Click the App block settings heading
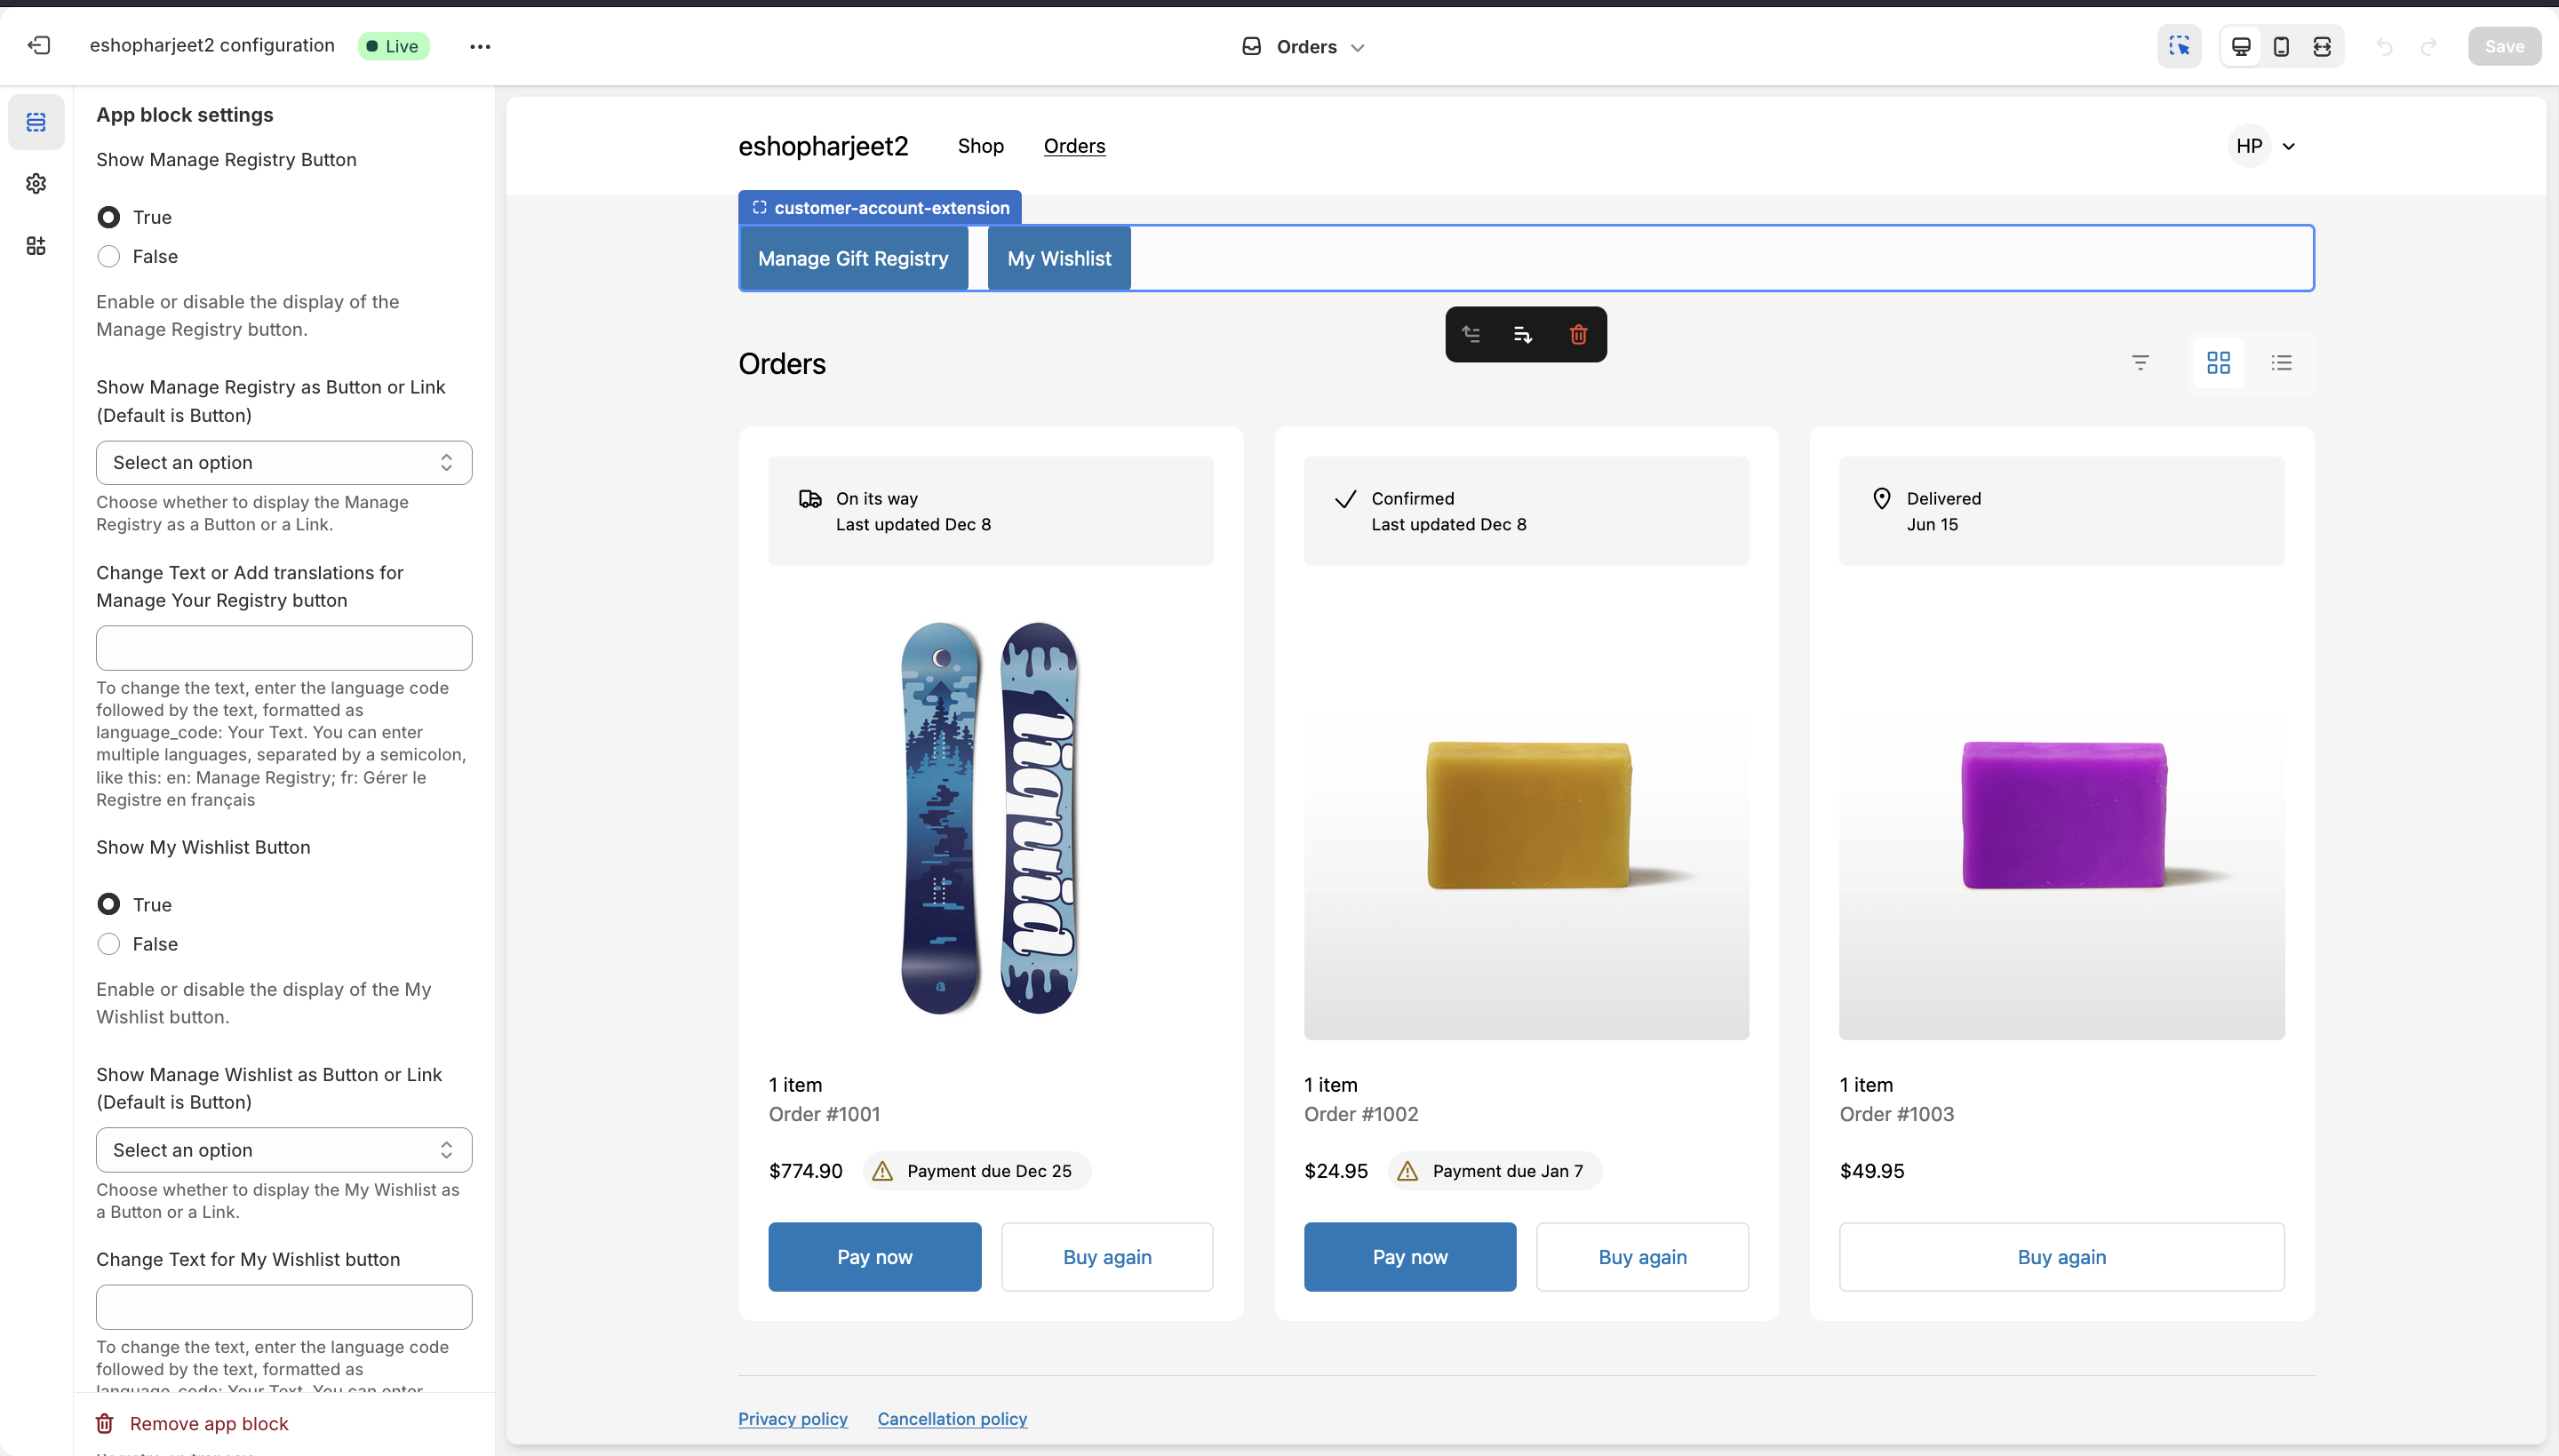This screenshot has width=2559, height=1456. 185,115
